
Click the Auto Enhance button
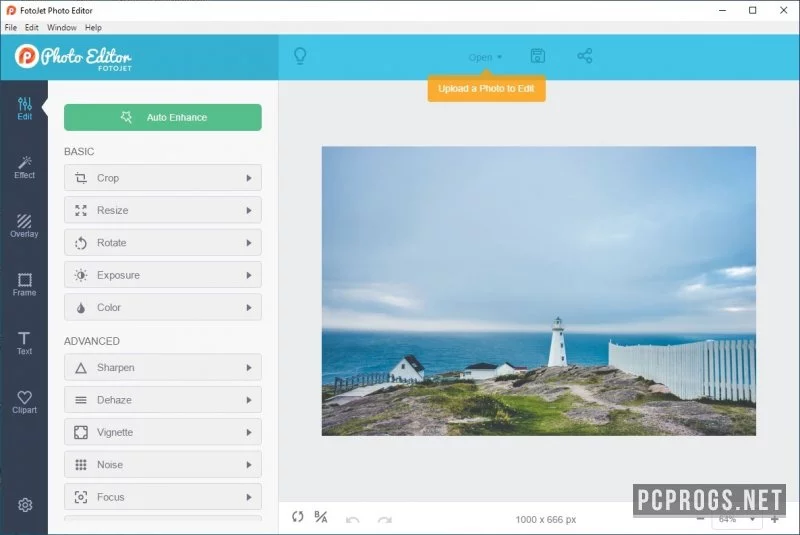click(163, 117)
